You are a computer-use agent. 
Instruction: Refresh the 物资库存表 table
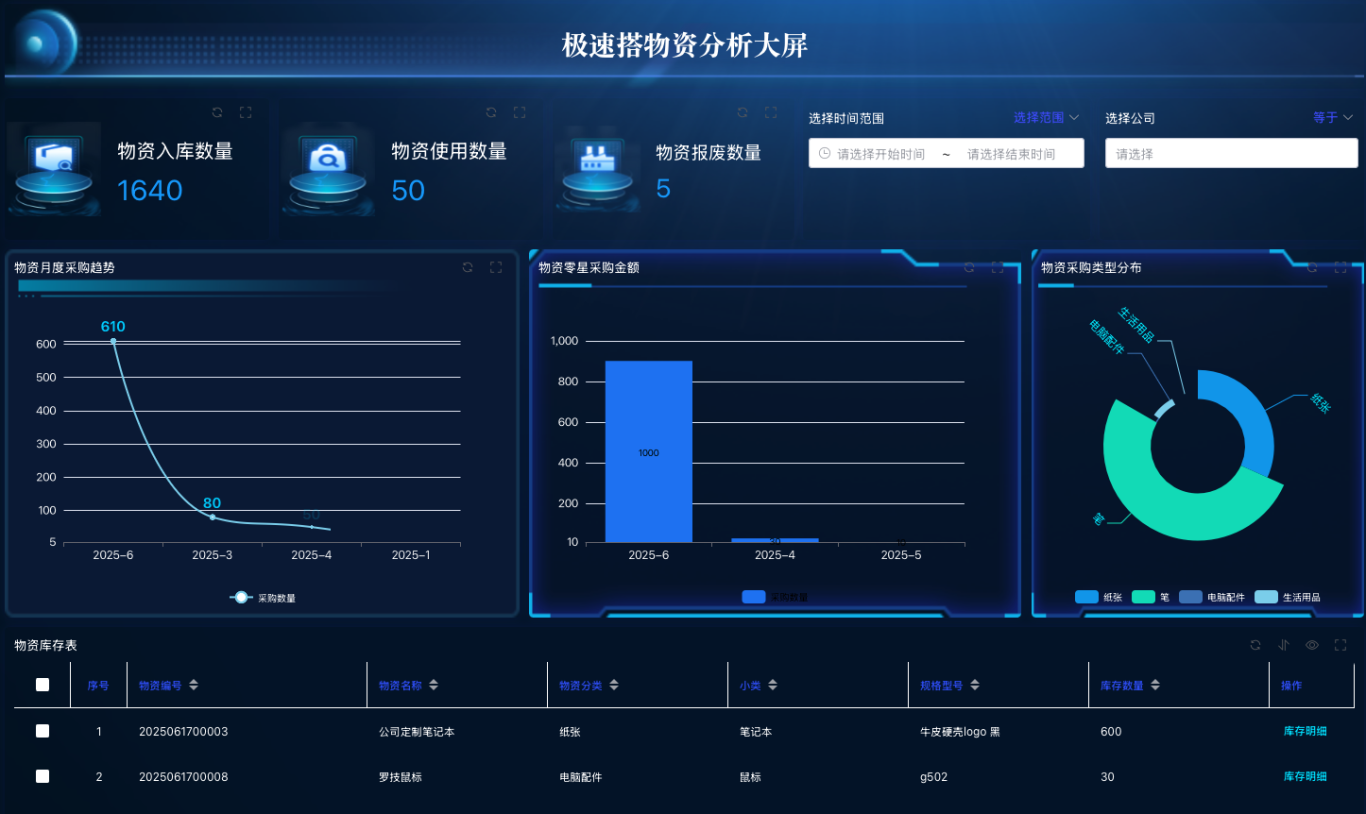(1255, 645)
